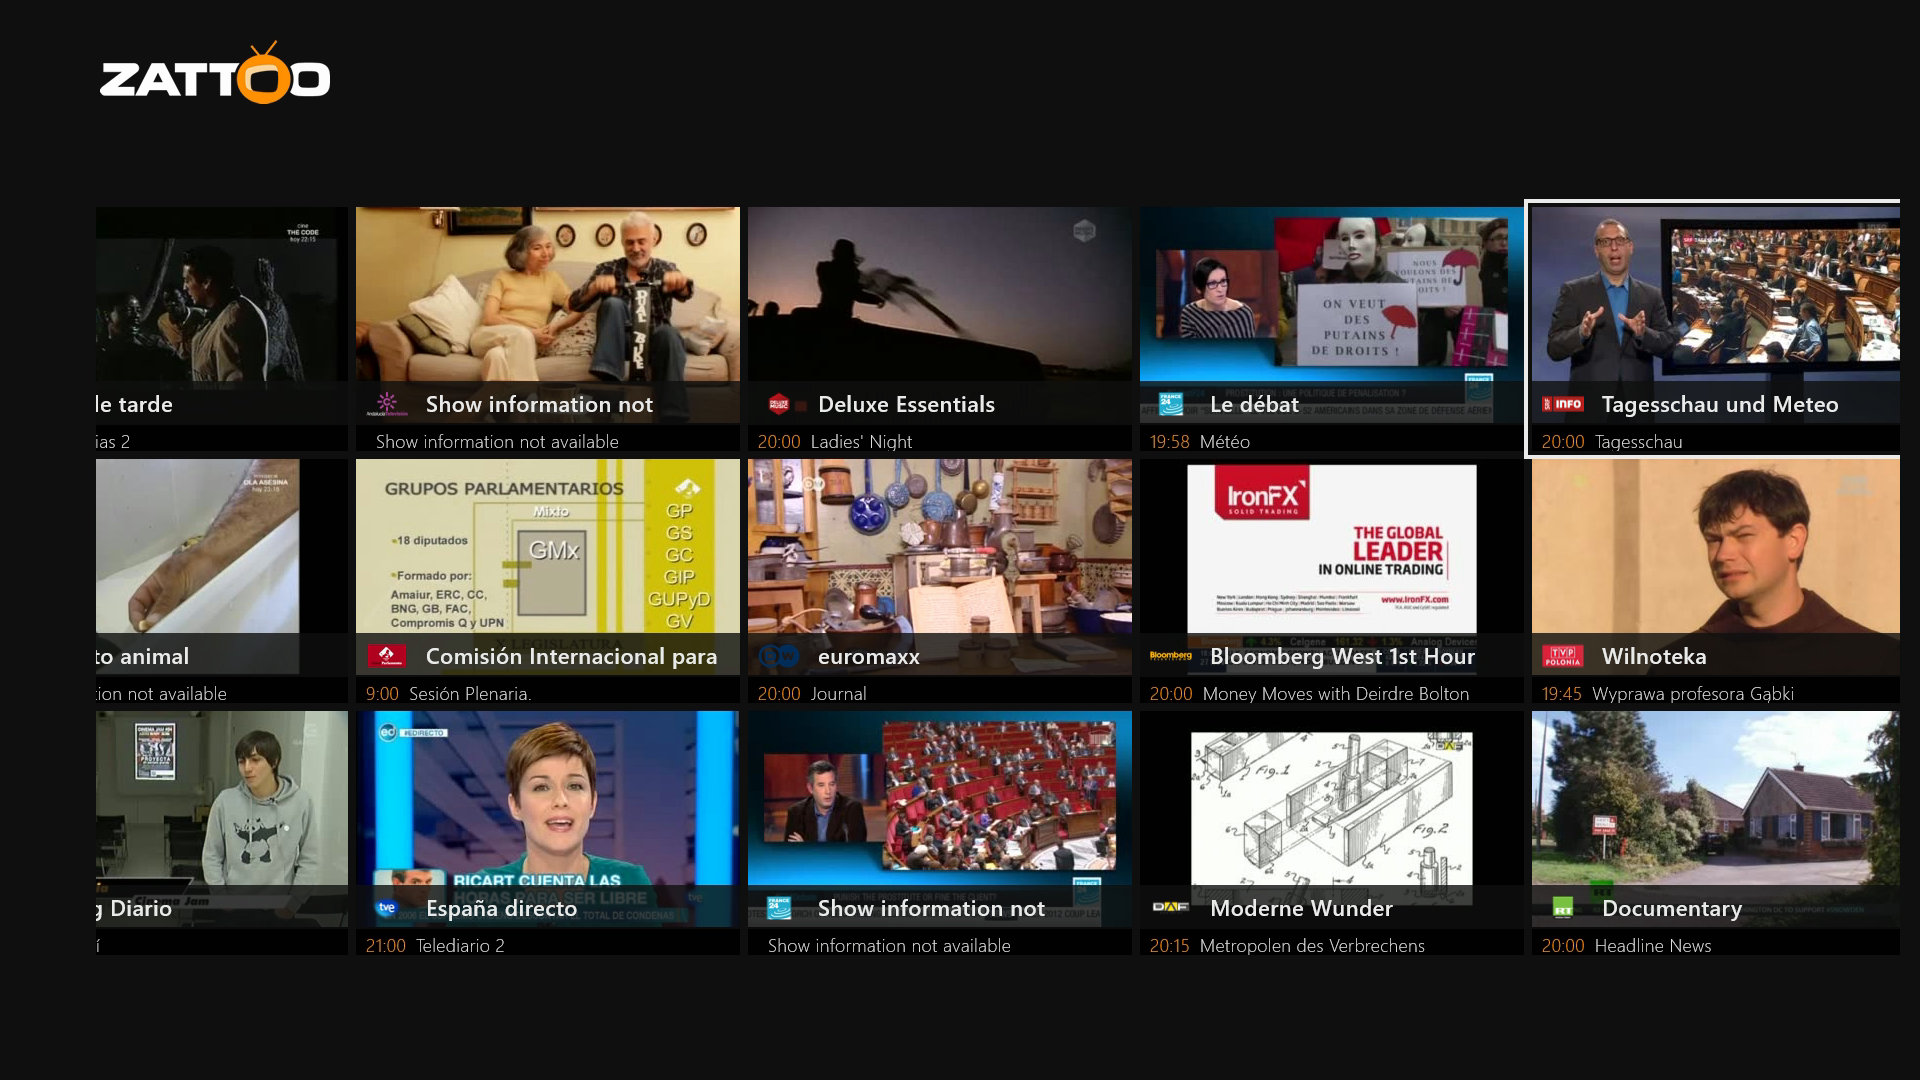The width and height of the screenshot is (1920, 1080).
Task: Select the 'Wilnoteka' title
Action: point(1654,656)
